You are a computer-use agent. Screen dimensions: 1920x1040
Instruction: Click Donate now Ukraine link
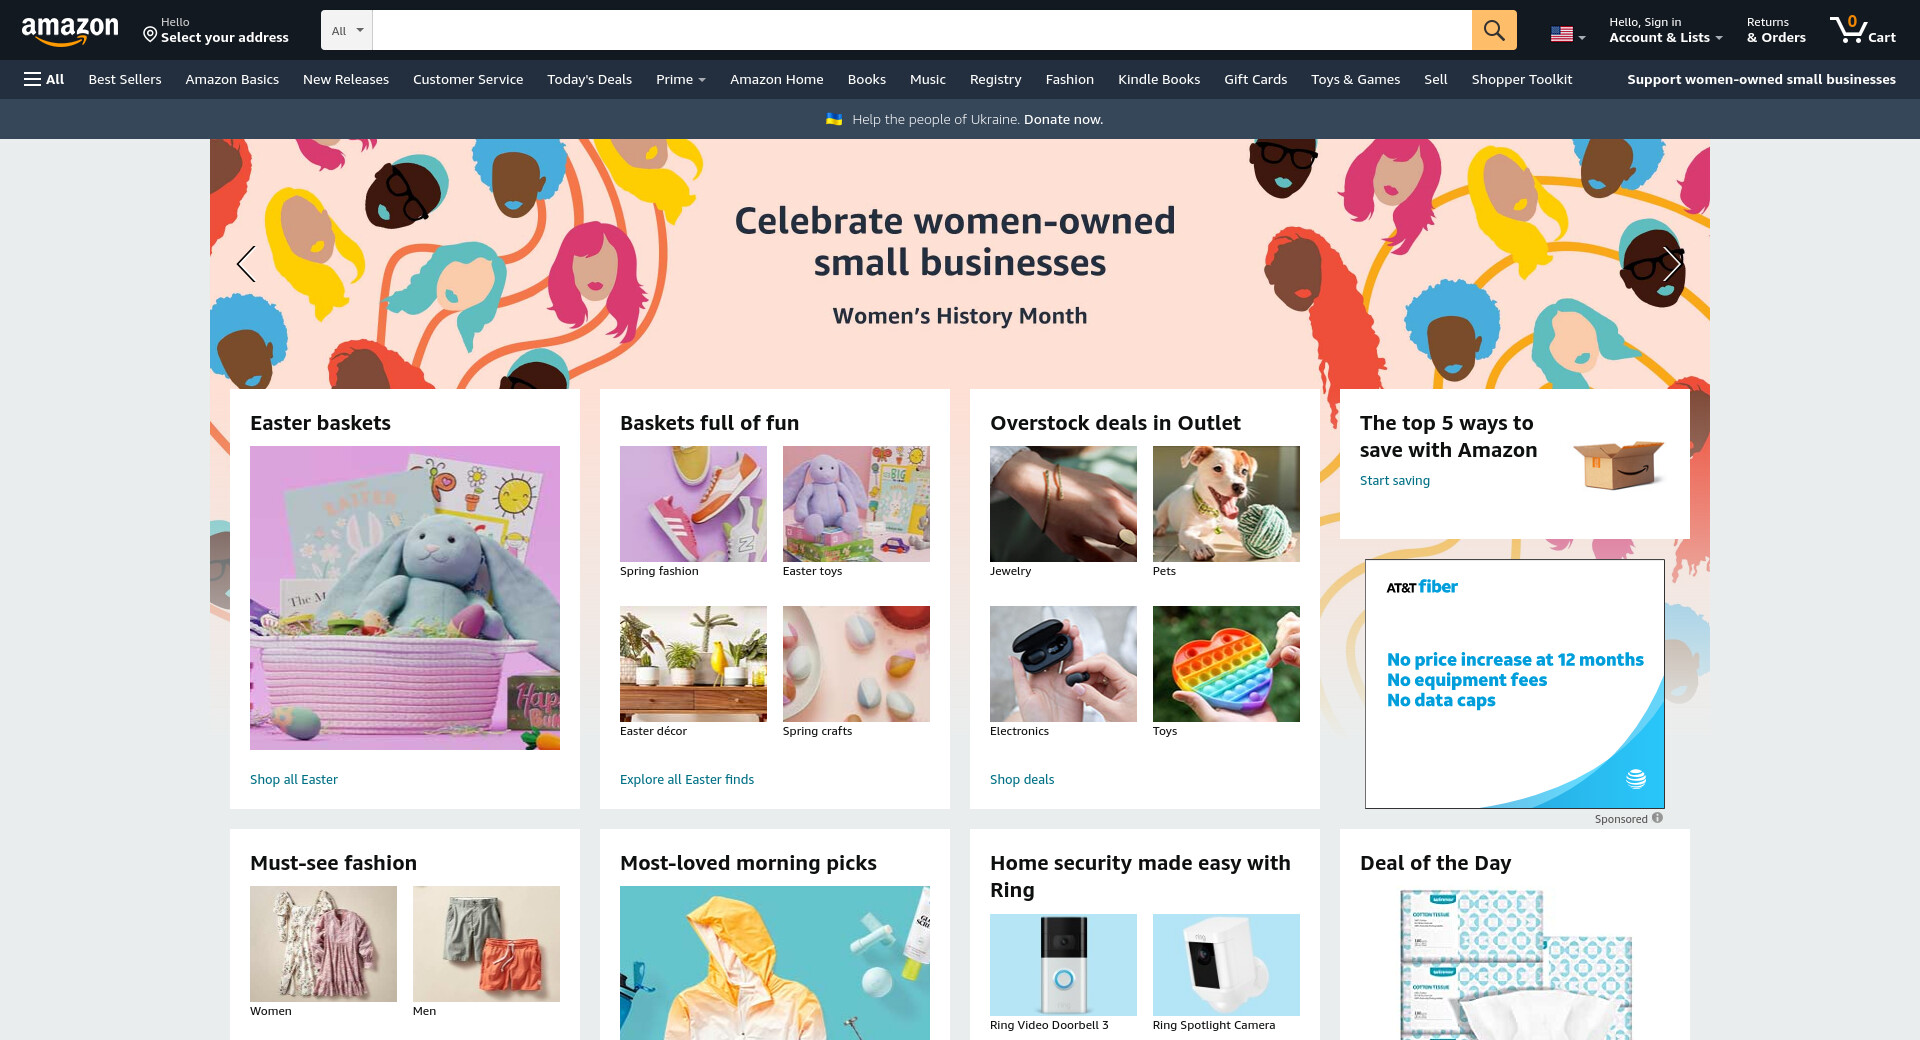1063,119
